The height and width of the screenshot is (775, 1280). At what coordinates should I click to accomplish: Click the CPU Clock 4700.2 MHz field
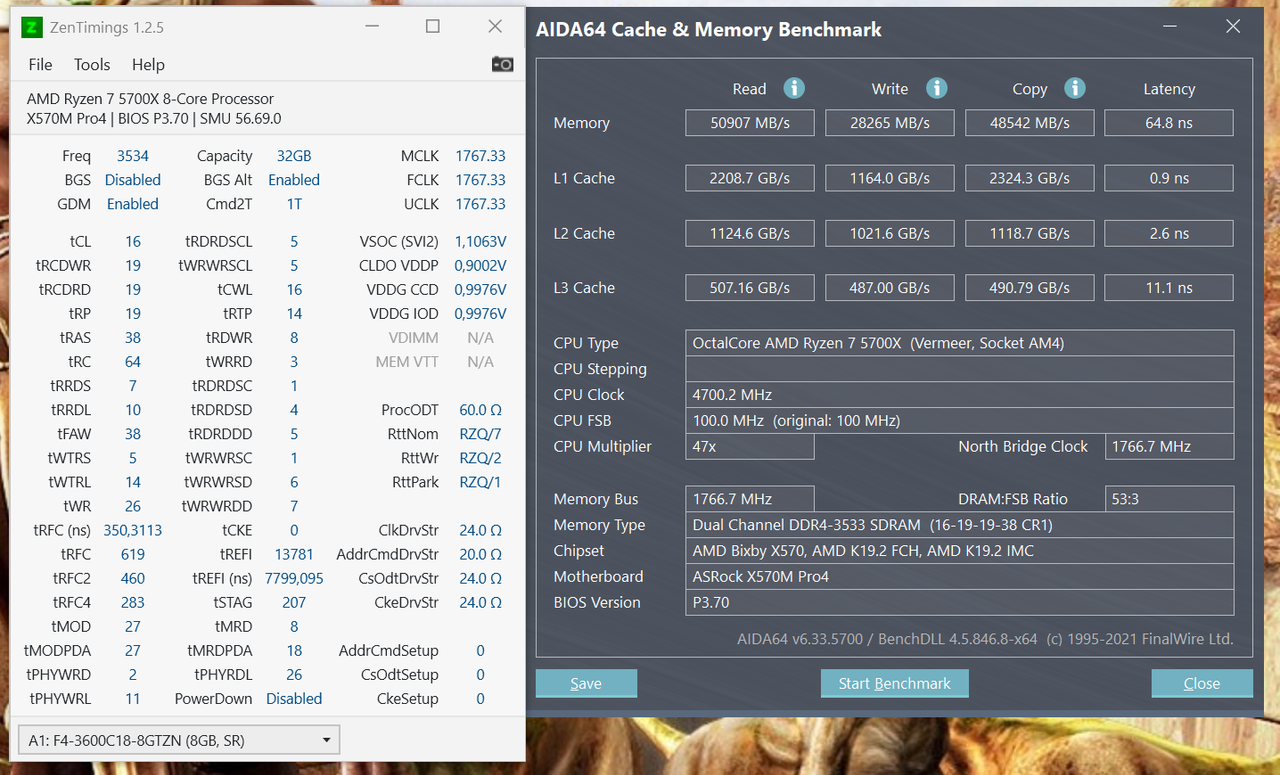pos(959,395)
